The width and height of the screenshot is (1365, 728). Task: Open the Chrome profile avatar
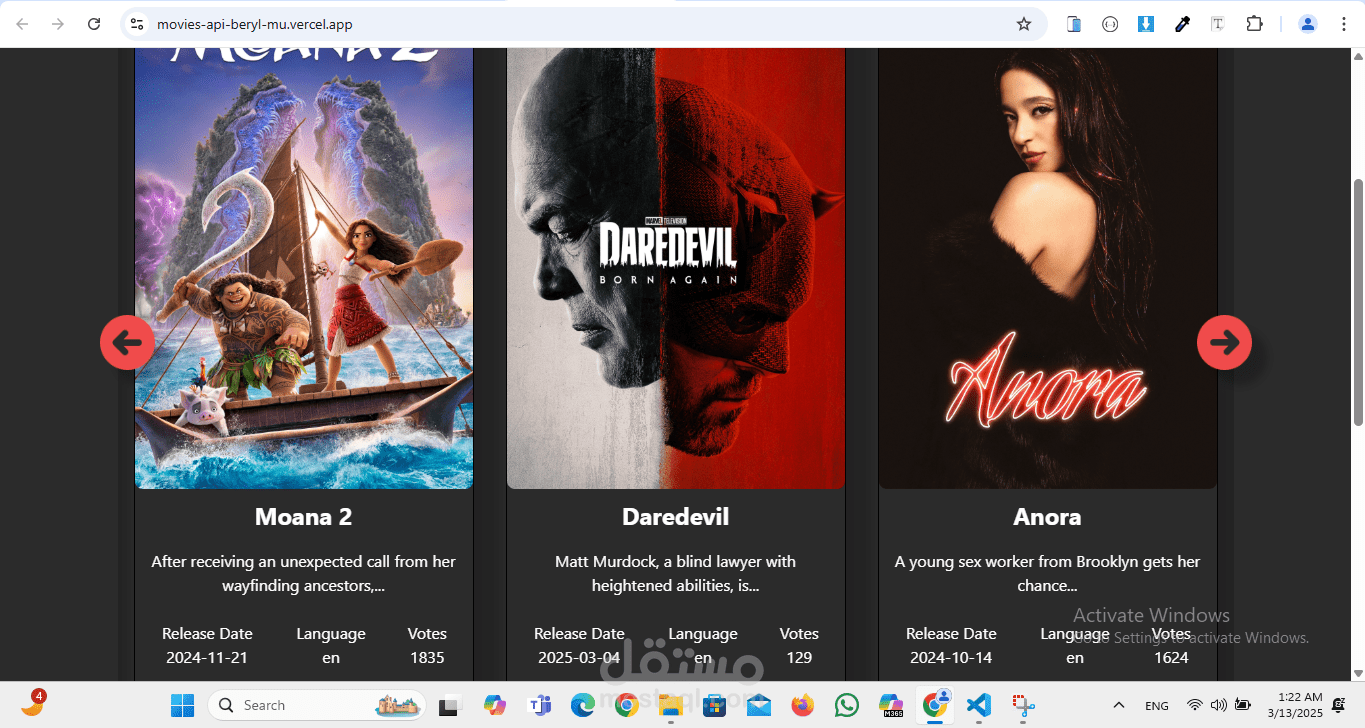click(1307, 24)
